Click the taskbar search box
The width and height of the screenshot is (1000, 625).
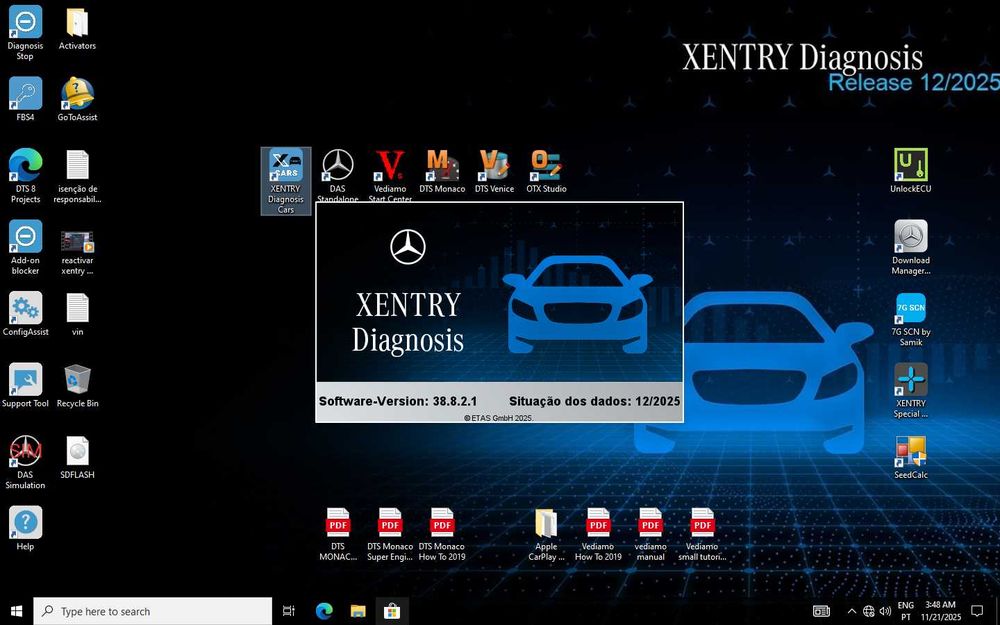point(152,611)
